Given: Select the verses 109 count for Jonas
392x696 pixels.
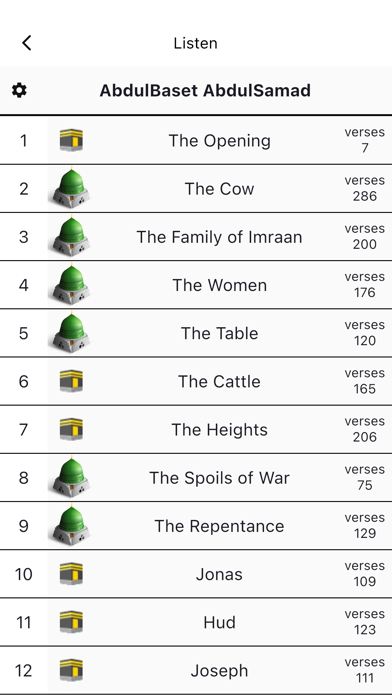Looking at the screenshot, I should pyautogui.click(x=364, y=574).
